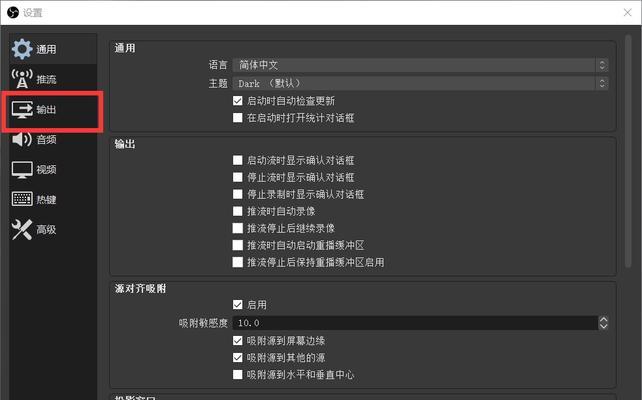Open the 通用 settings tab
642x400 pixels.
click(x=53, y=49)
